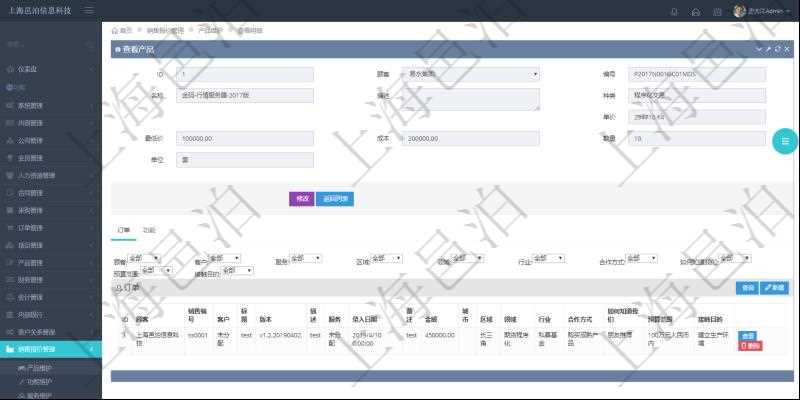Refresh the 查看产品 panel
Screen dimensions: 800x400
click(x=777, y=48)
